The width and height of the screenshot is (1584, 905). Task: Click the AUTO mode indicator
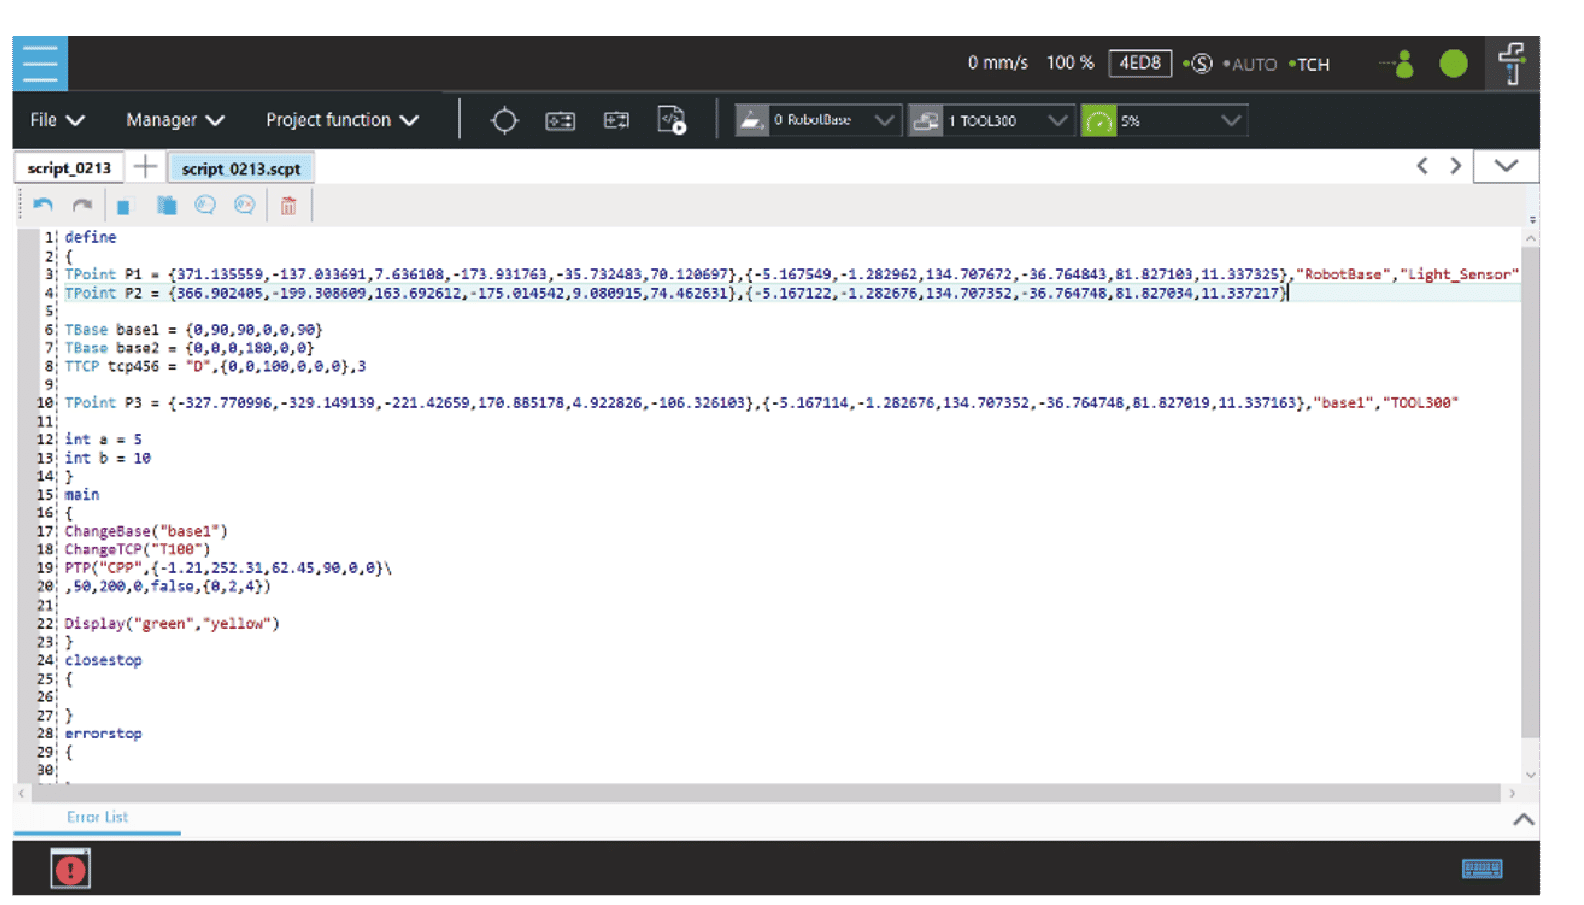click(1251, 64)
